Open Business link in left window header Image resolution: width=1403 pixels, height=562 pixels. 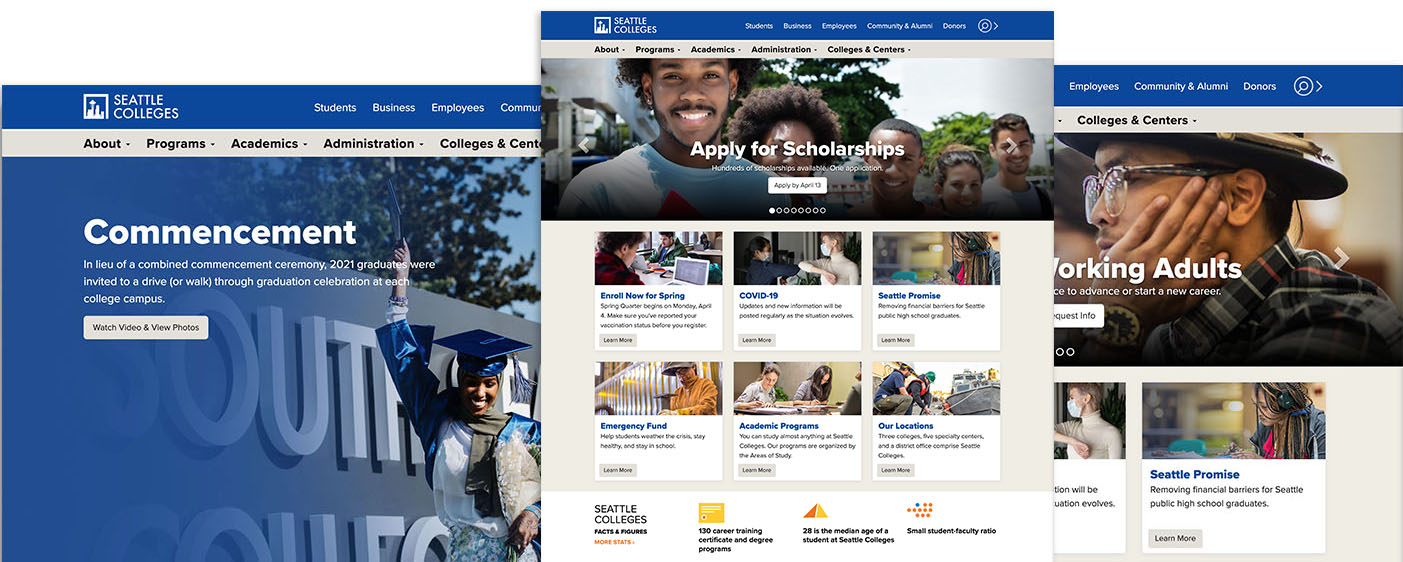[x=394, y=108]
